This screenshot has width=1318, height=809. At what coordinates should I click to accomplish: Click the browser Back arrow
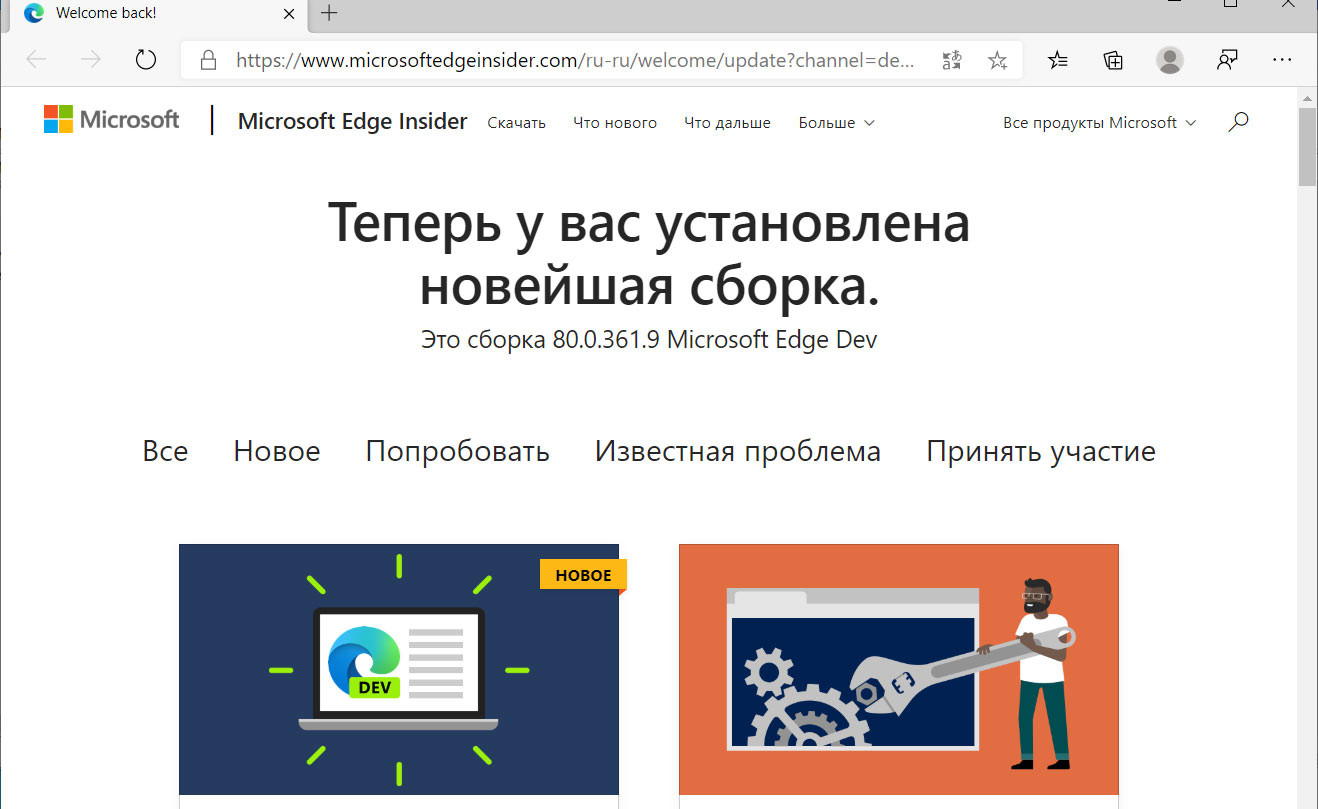37,60
